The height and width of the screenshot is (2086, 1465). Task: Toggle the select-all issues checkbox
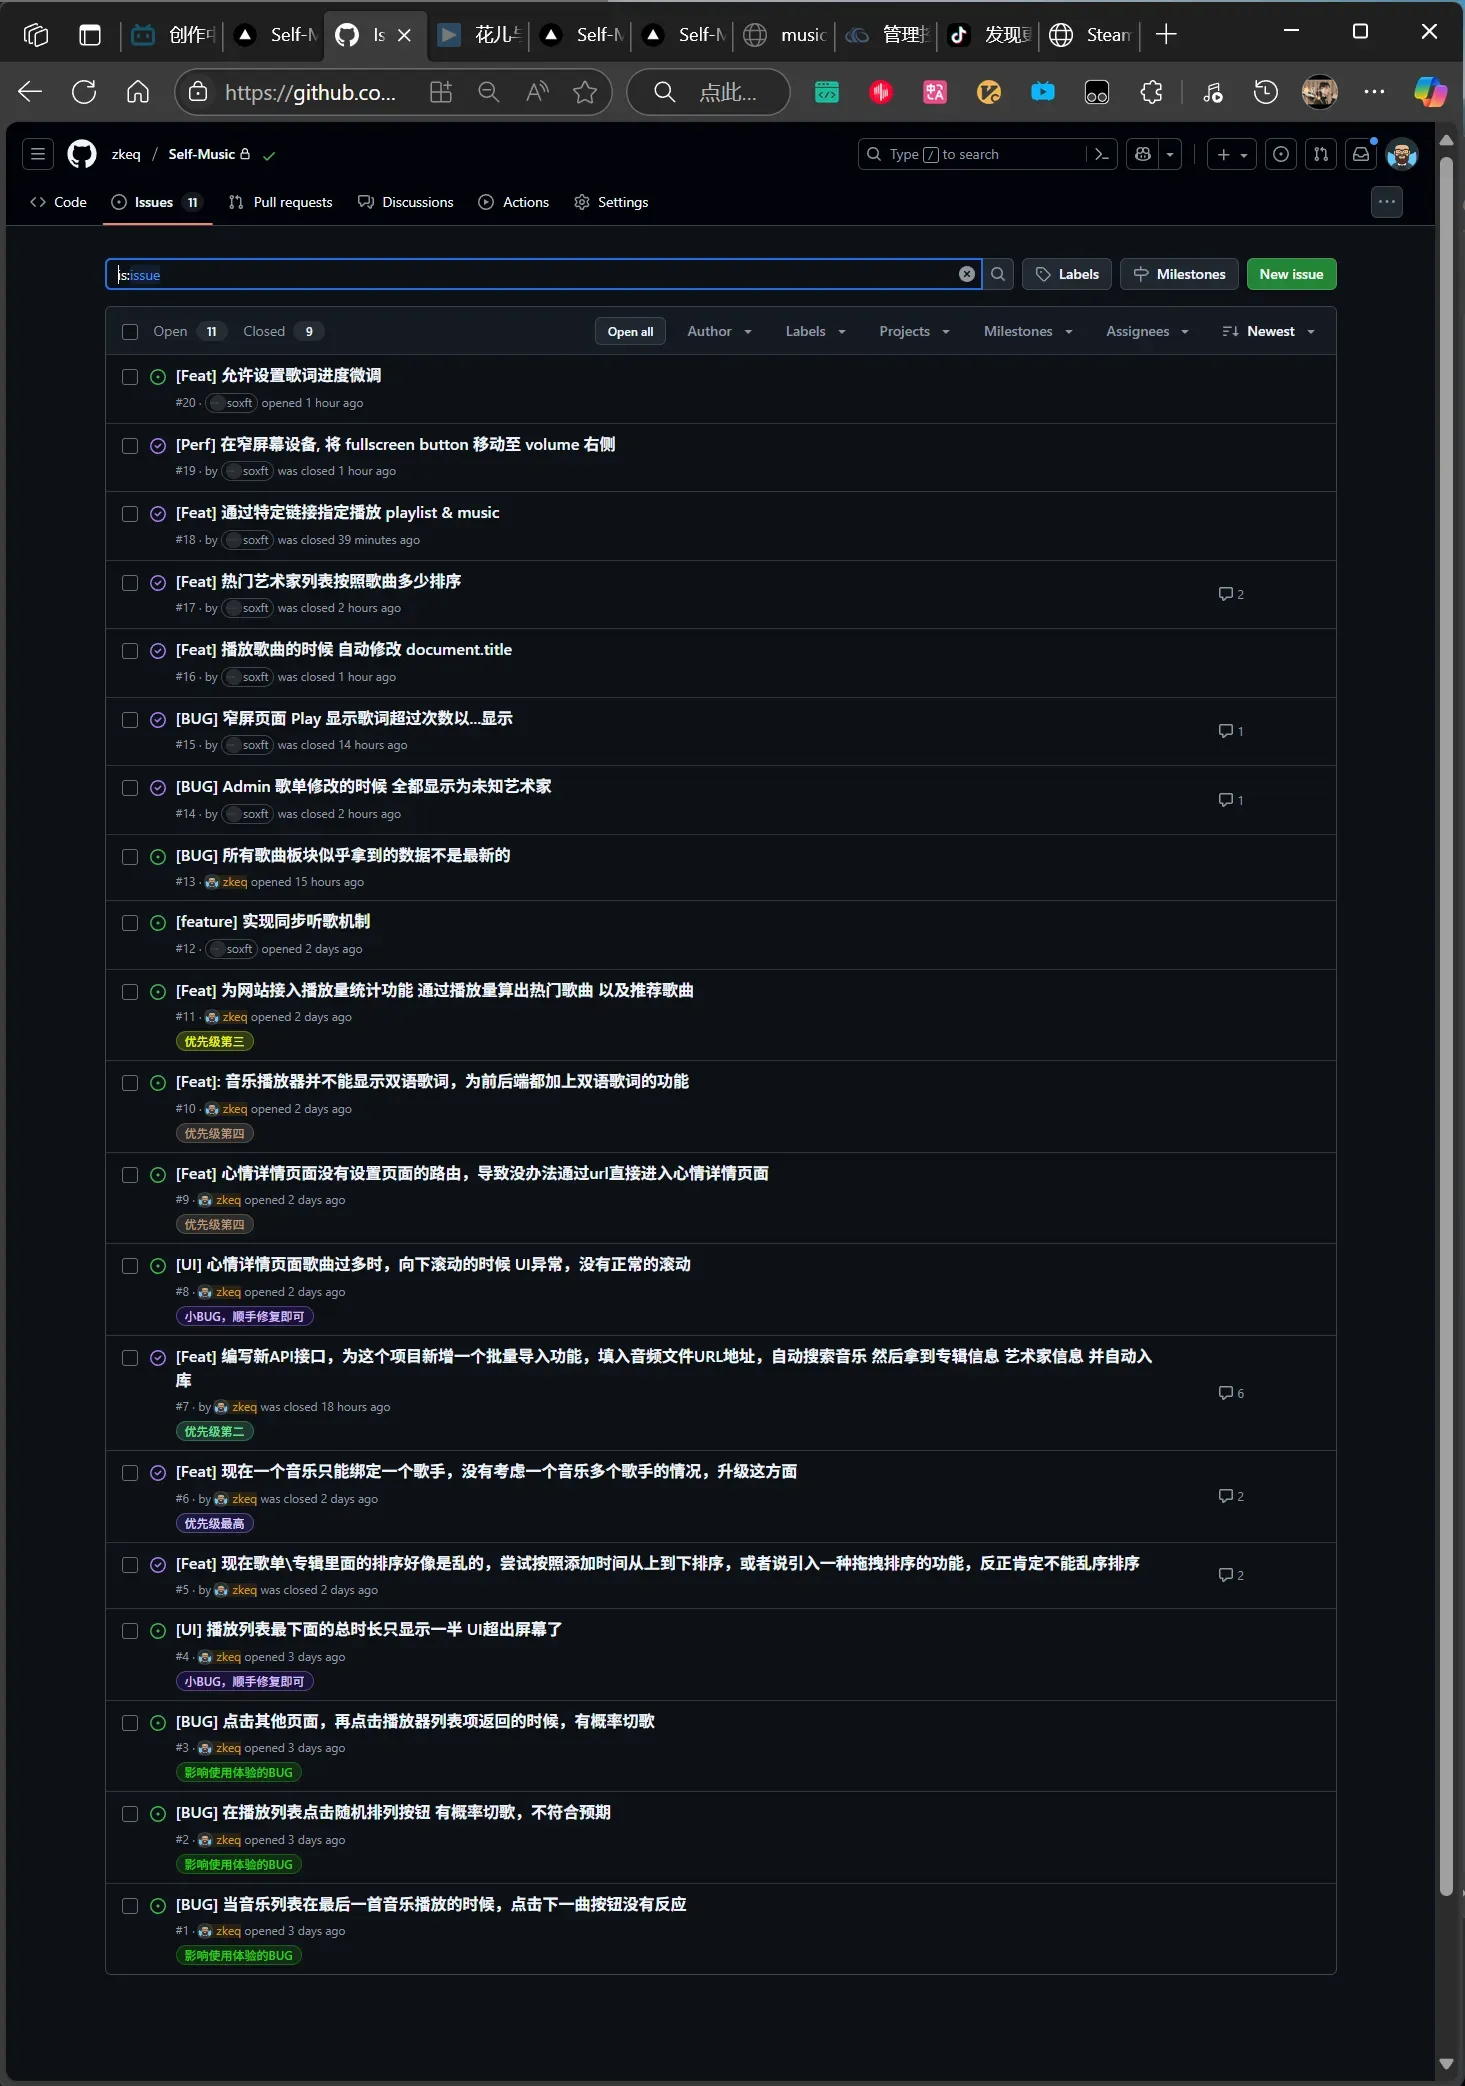tap(130, 332)
